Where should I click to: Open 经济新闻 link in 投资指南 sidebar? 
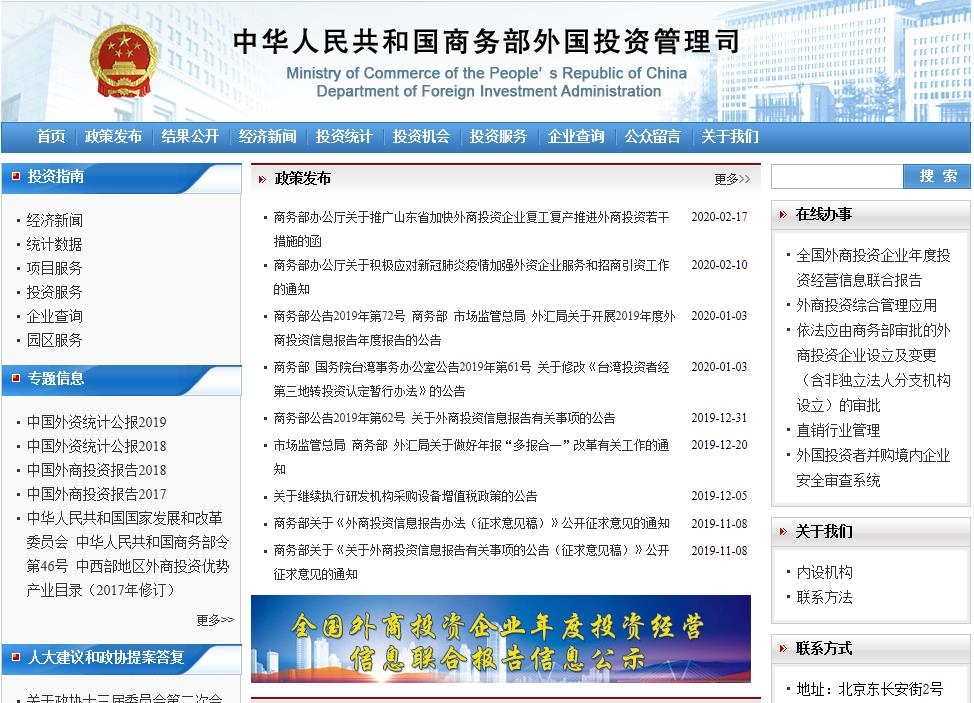pyautogui.click(x=55, y=220)
